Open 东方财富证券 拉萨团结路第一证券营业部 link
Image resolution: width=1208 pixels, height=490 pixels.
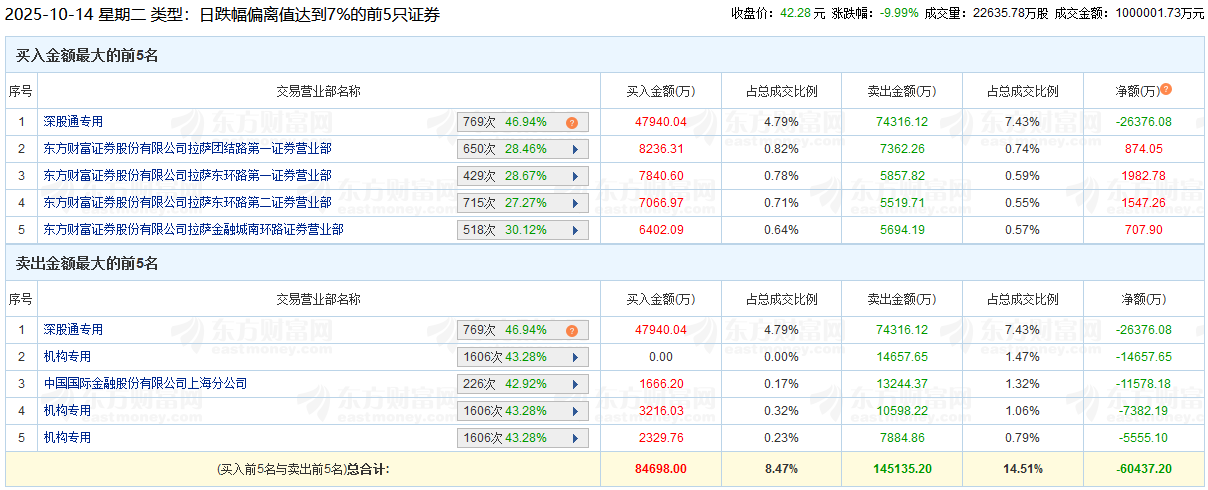coord(187,149)
